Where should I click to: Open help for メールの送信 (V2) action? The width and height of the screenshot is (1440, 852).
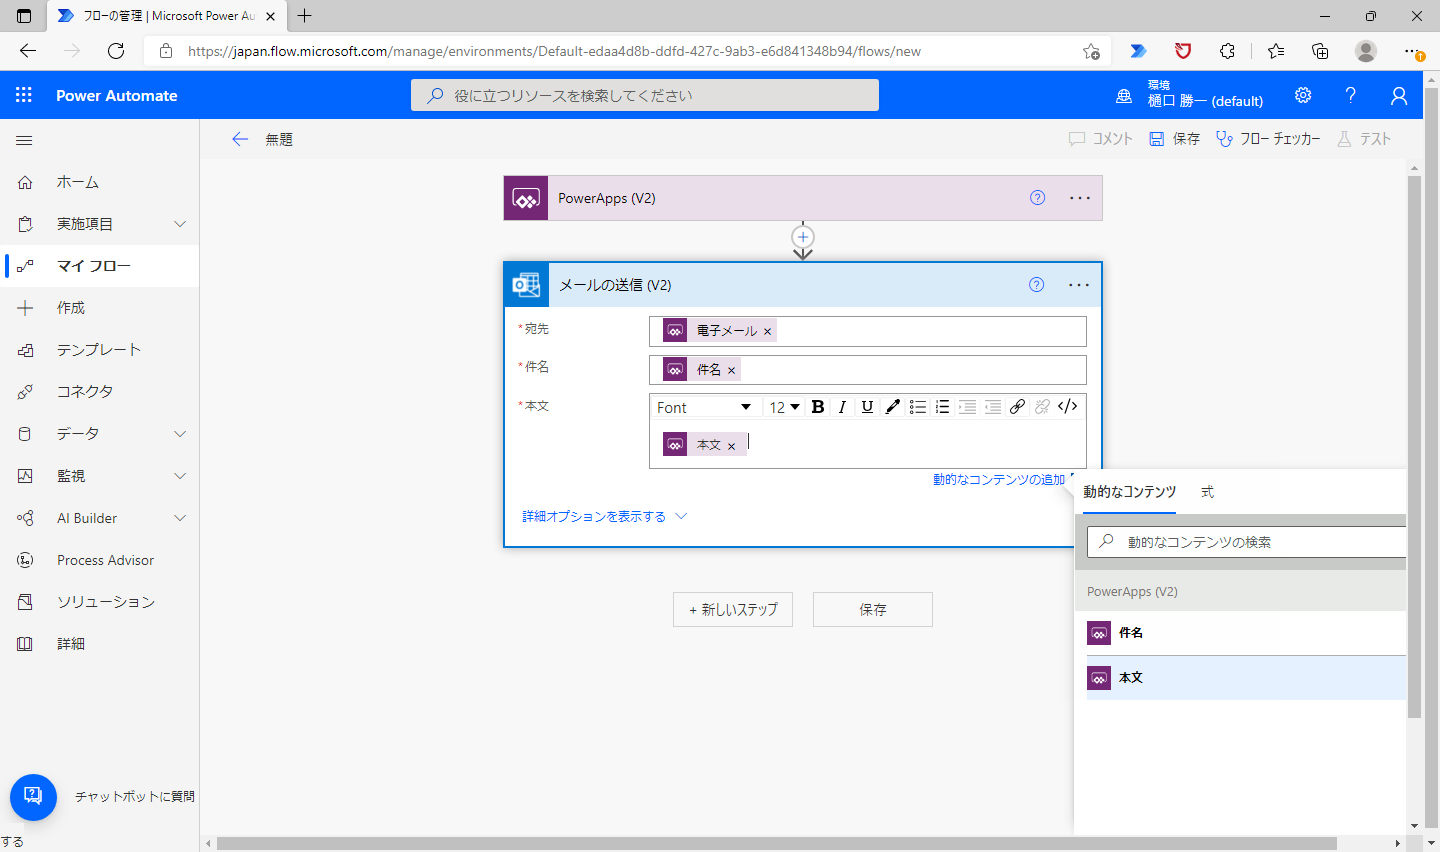pos(1037,285)
